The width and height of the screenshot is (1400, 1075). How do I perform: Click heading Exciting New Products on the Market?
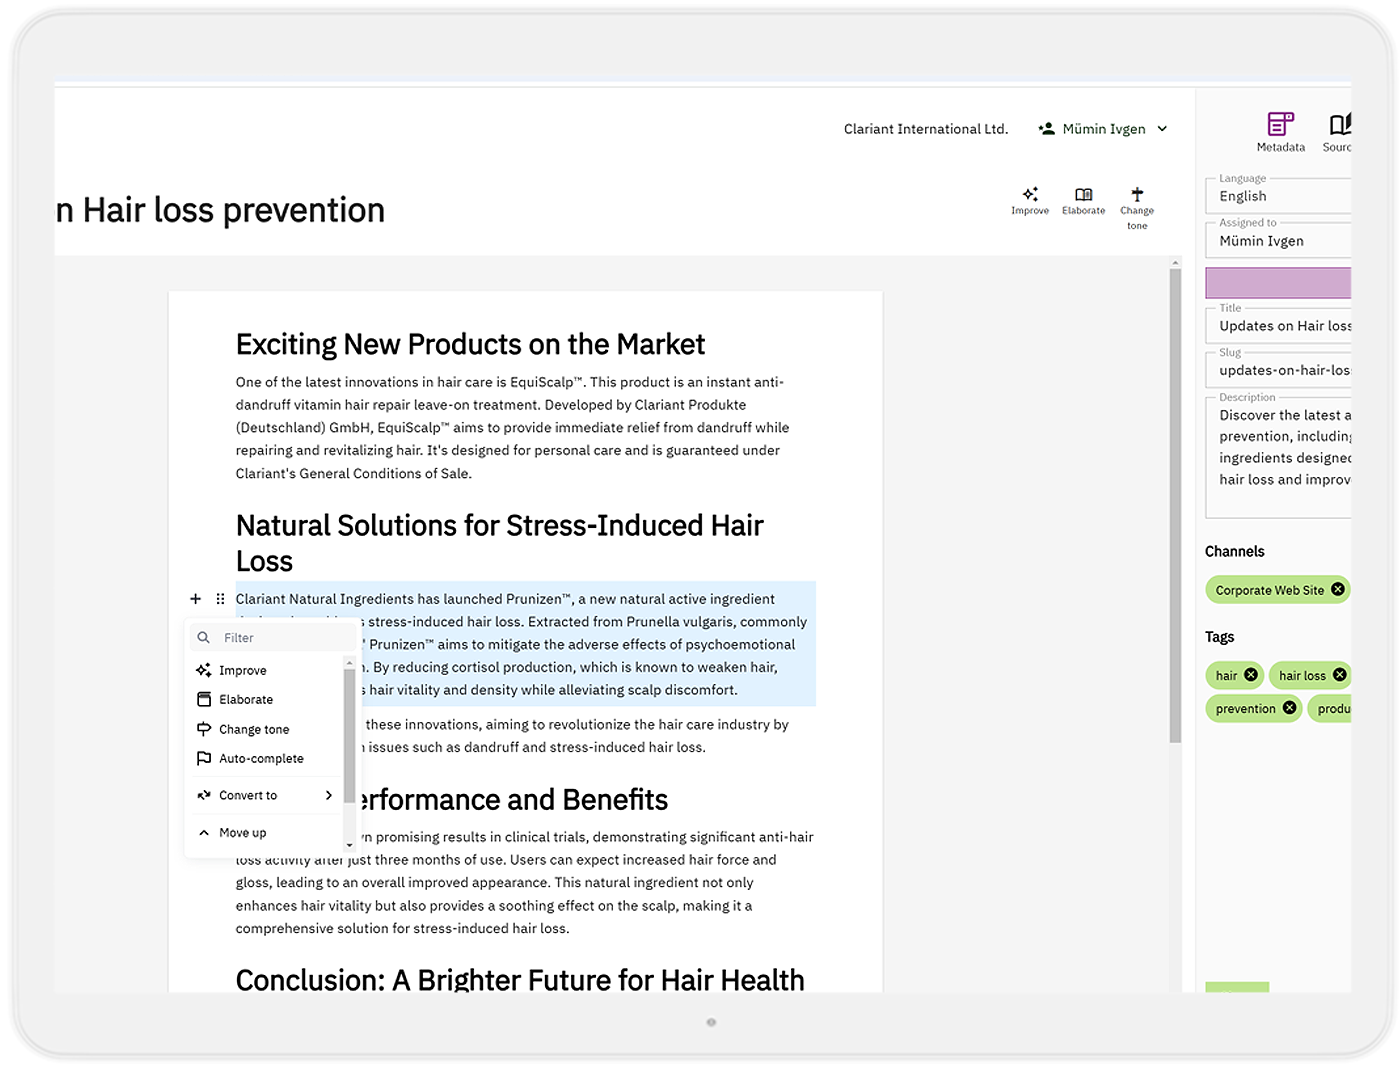tap(470, 344)
